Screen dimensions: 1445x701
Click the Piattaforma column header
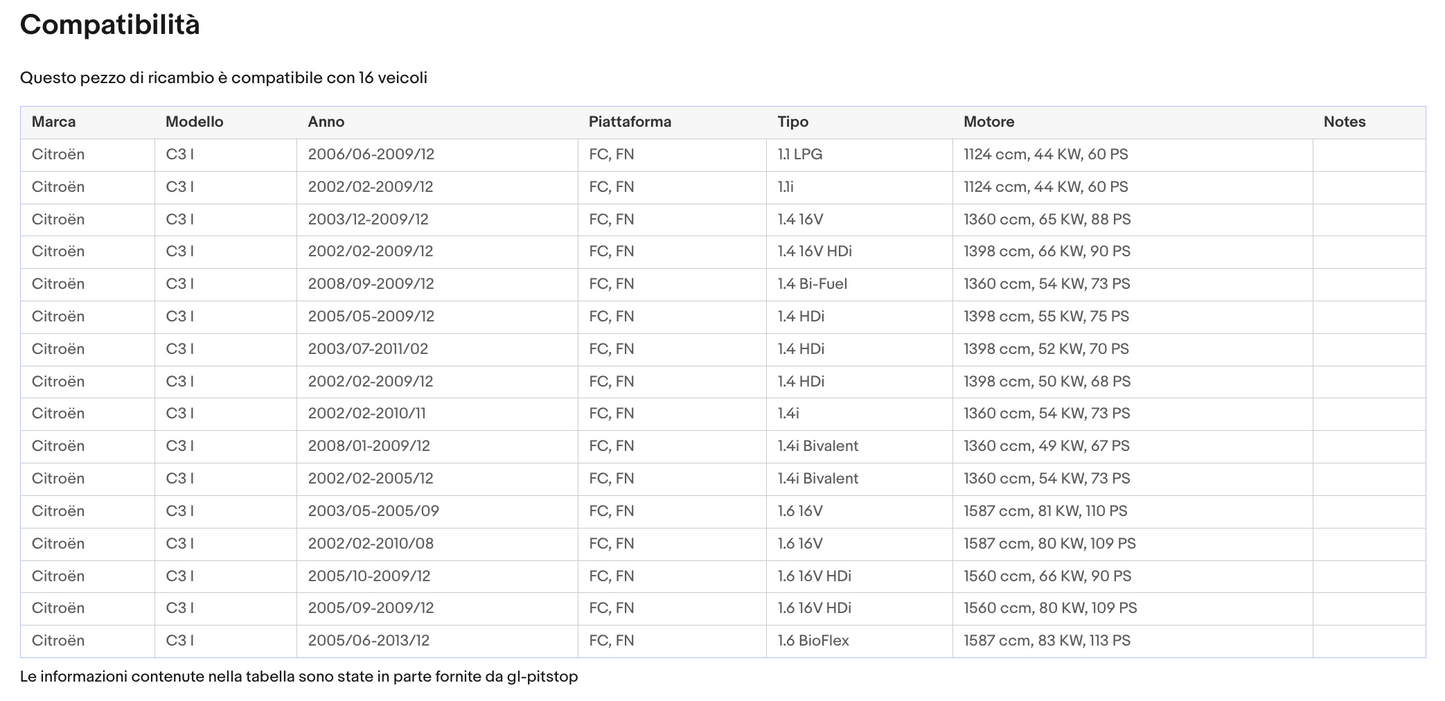tap(630, 122)
